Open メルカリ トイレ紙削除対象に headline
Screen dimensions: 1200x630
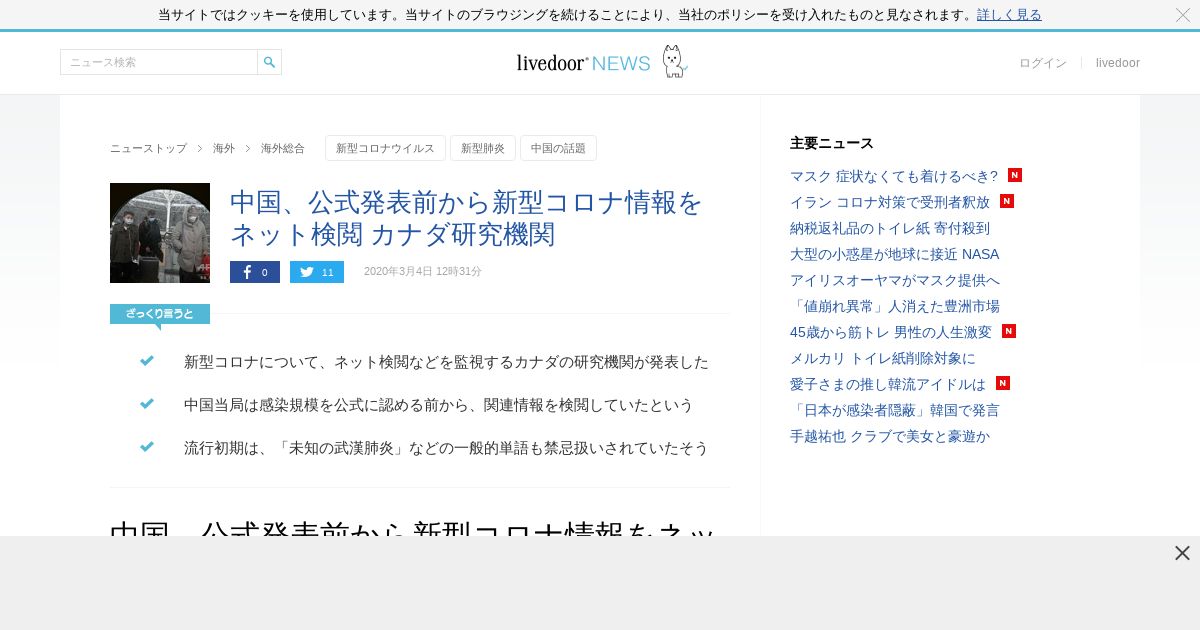click(883, 358)
